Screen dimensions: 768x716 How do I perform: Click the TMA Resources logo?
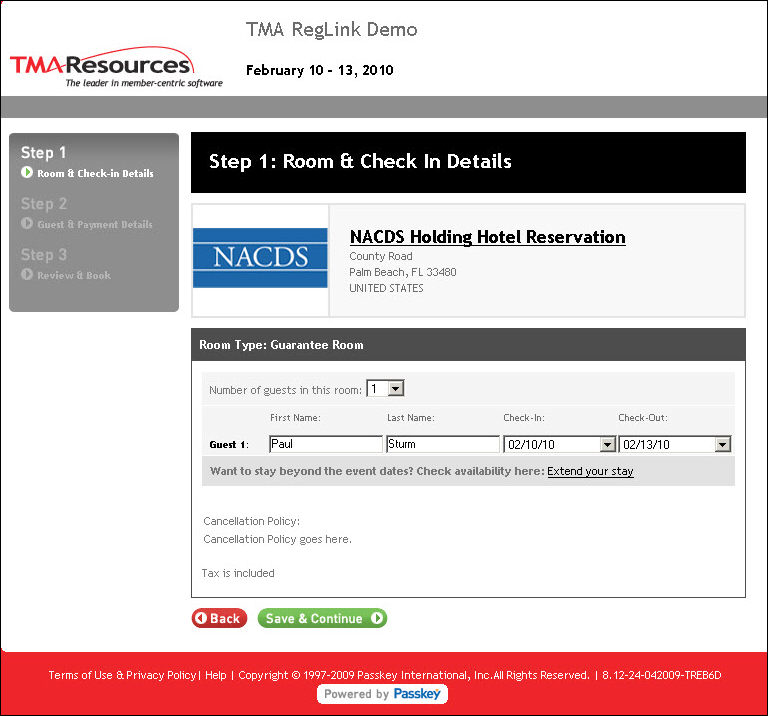tap(116, 68)
